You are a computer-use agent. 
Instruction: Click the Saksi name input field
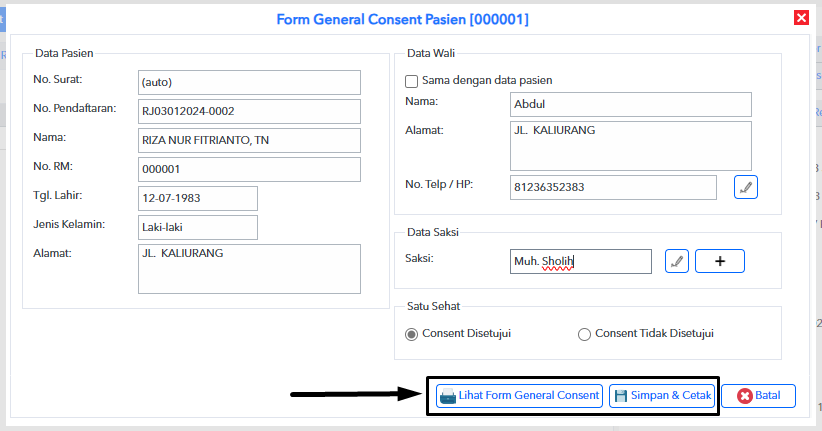tap(581, 261)
